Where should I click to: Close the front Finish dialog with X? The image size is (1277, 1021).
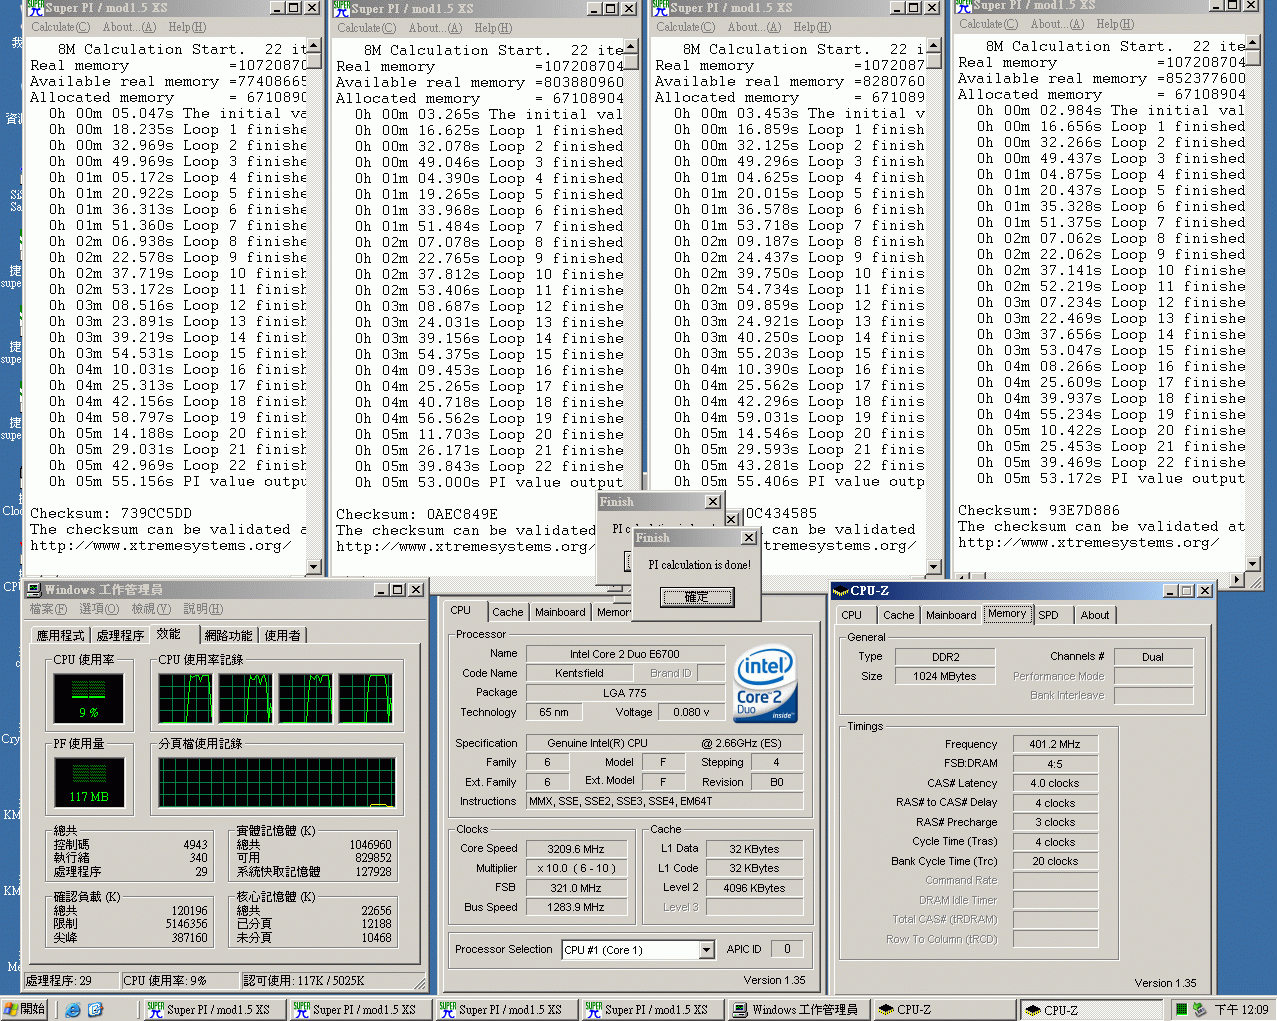(748, 538)
